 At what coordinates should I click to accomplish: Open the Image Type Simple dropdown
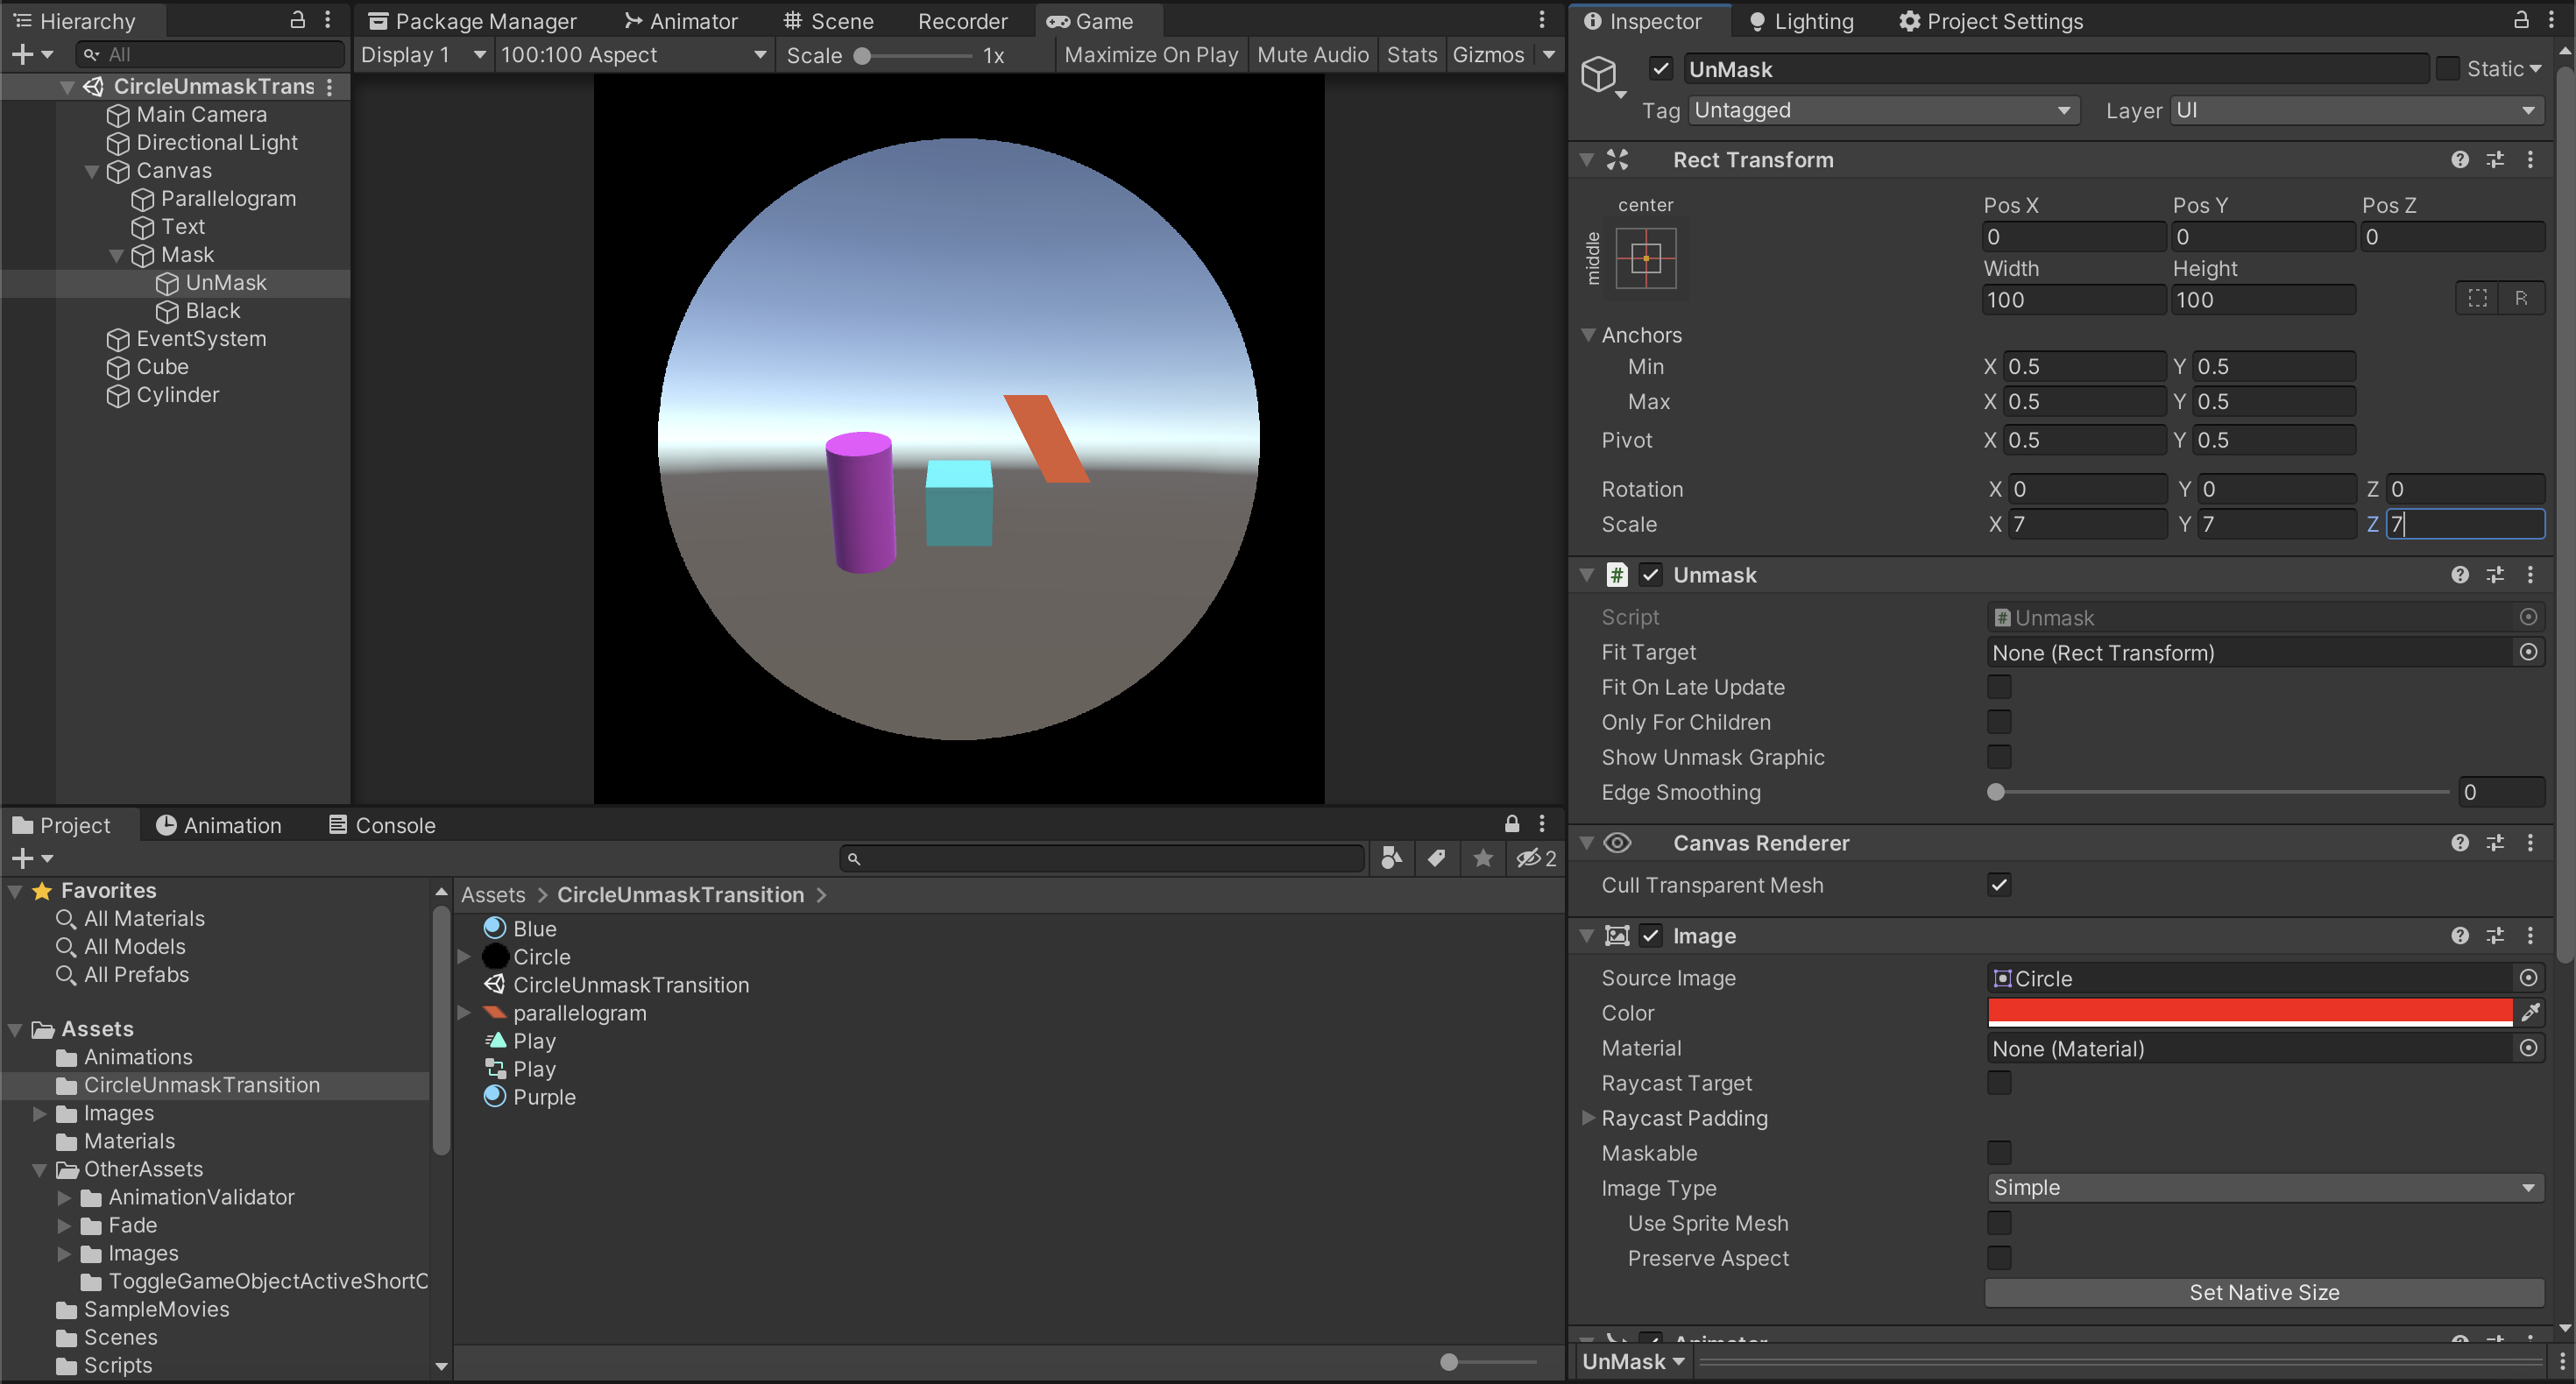coord(2264,1188)
